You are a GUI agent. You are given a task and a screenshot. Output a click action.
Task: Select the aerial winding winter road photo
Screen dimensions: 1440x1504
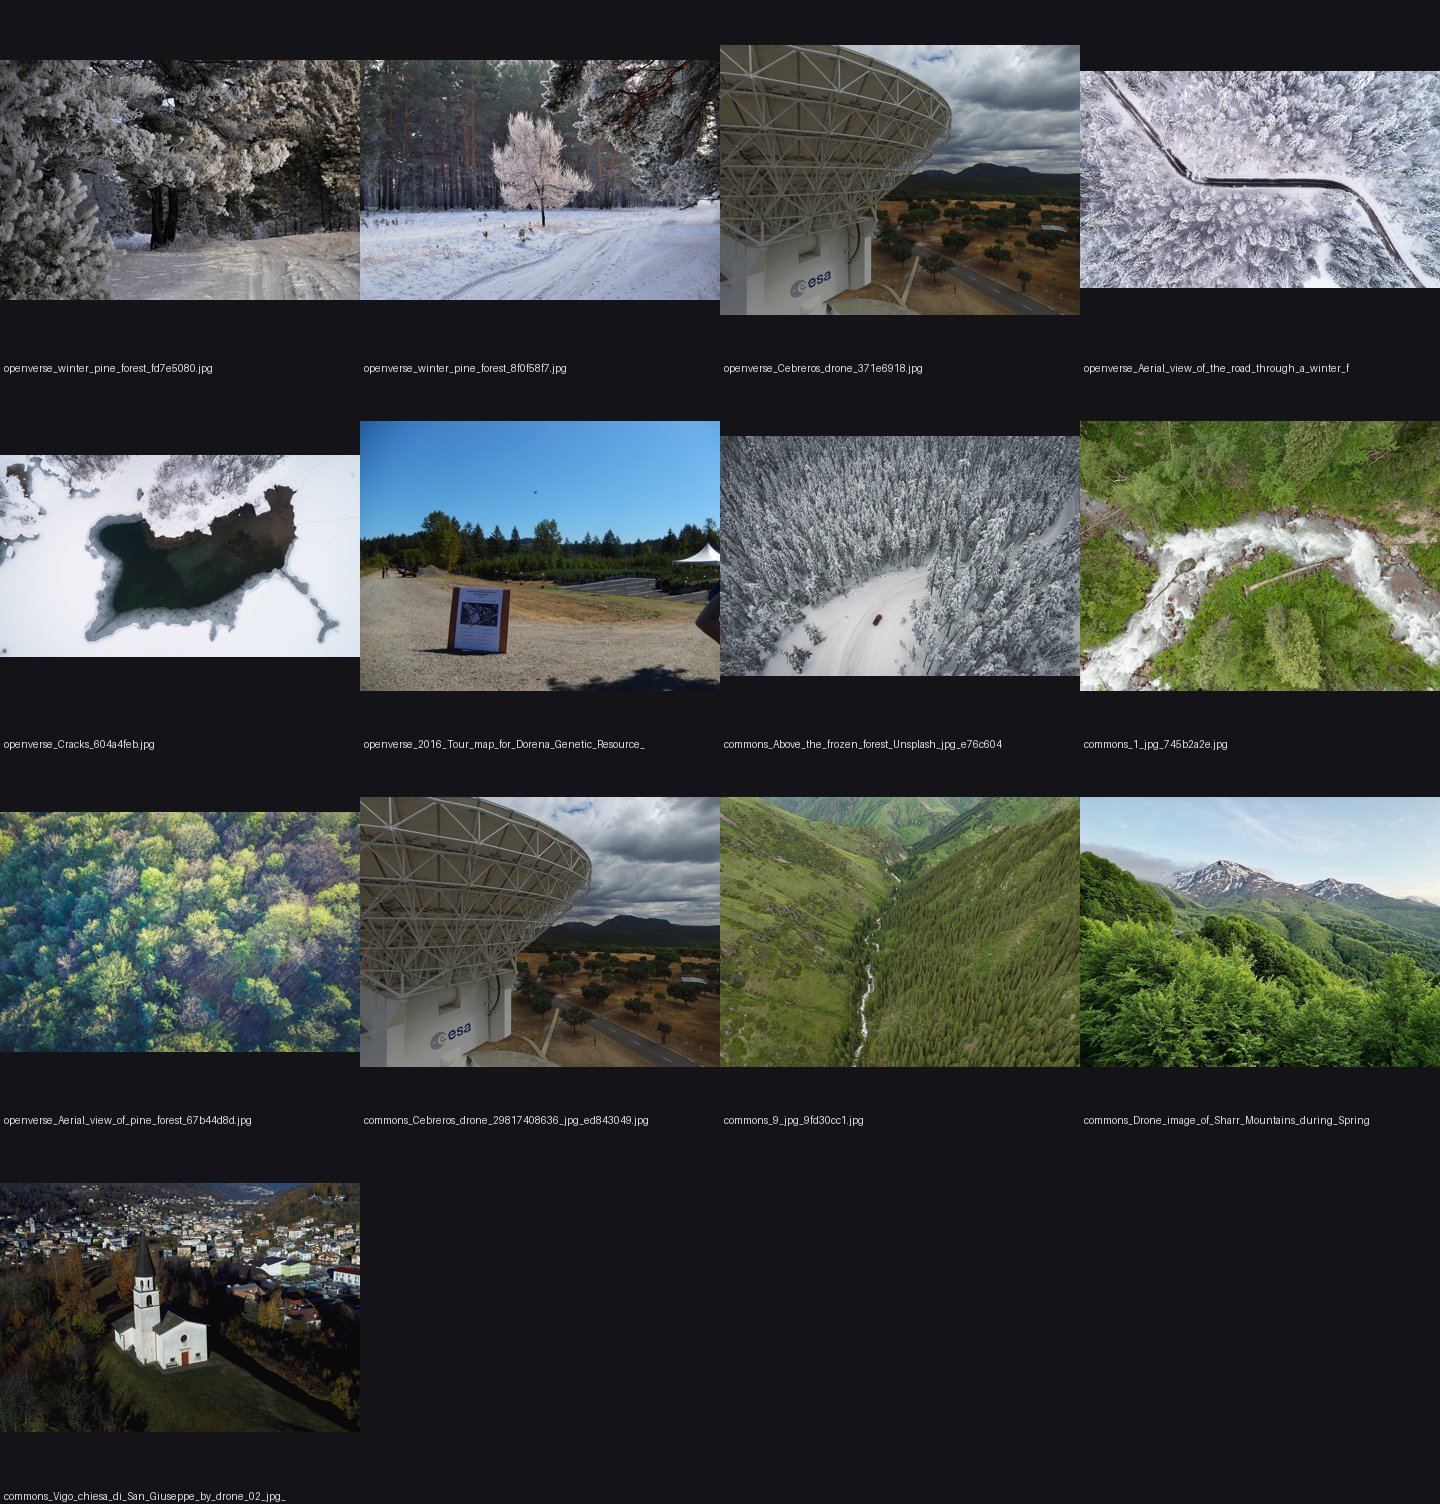[x=1260, y=180]
